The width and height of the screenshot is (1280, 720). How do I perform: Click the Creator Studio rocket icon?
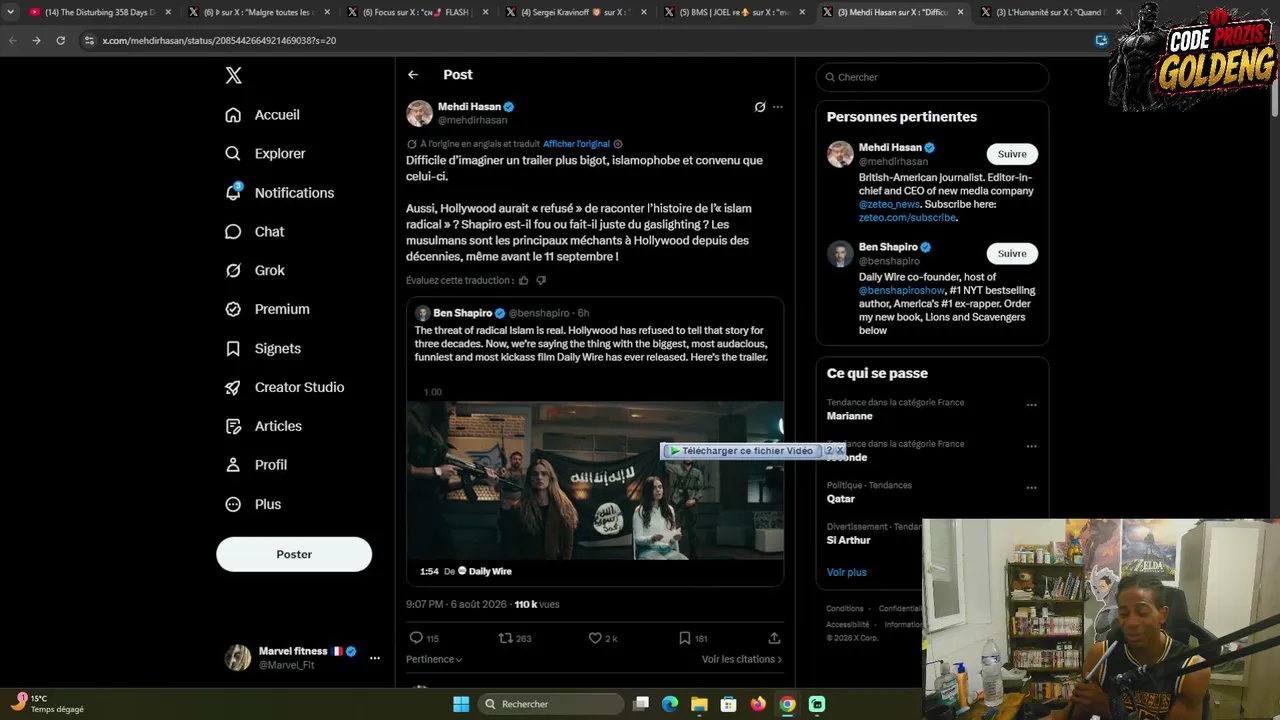233,388
